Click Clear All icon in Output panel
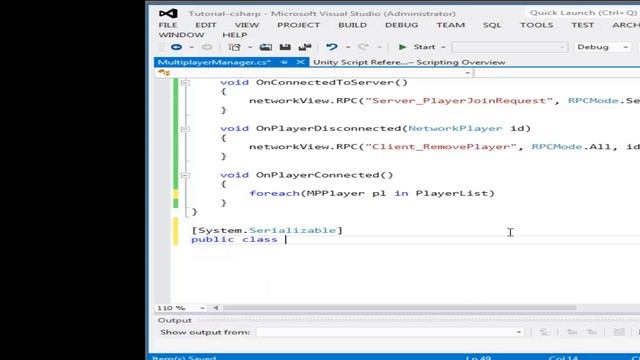This screenshot has height=360, width=640. click(x=619, y=332)
